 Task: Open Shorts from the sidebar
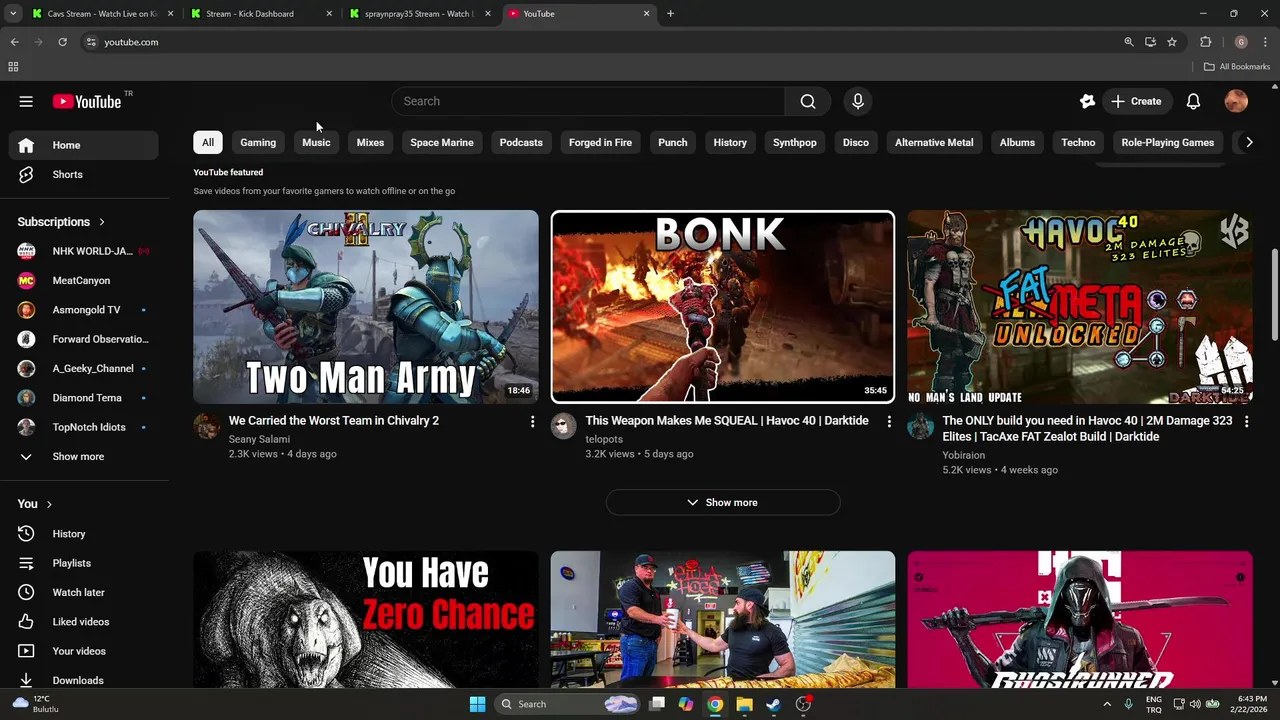click(84, 174)
